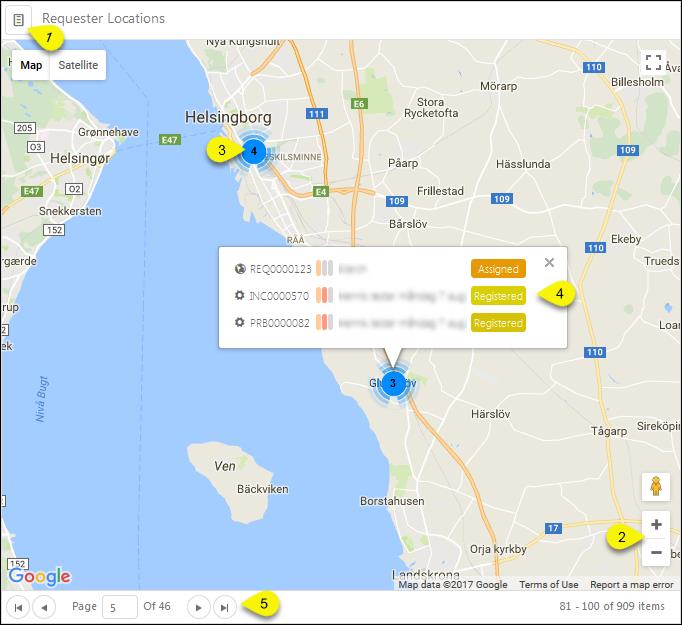682x625 pixels.
Task: Close the ticket info popup
Action: tap(549, 262)
